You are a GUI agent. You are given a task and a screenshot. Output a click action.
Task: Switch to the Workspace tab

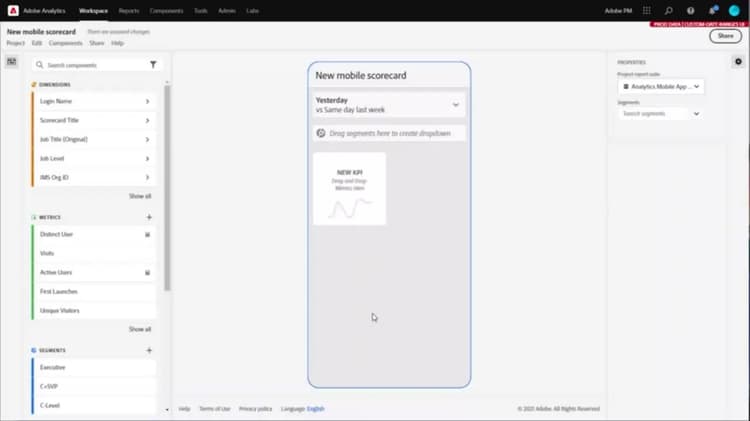(93, 11)
